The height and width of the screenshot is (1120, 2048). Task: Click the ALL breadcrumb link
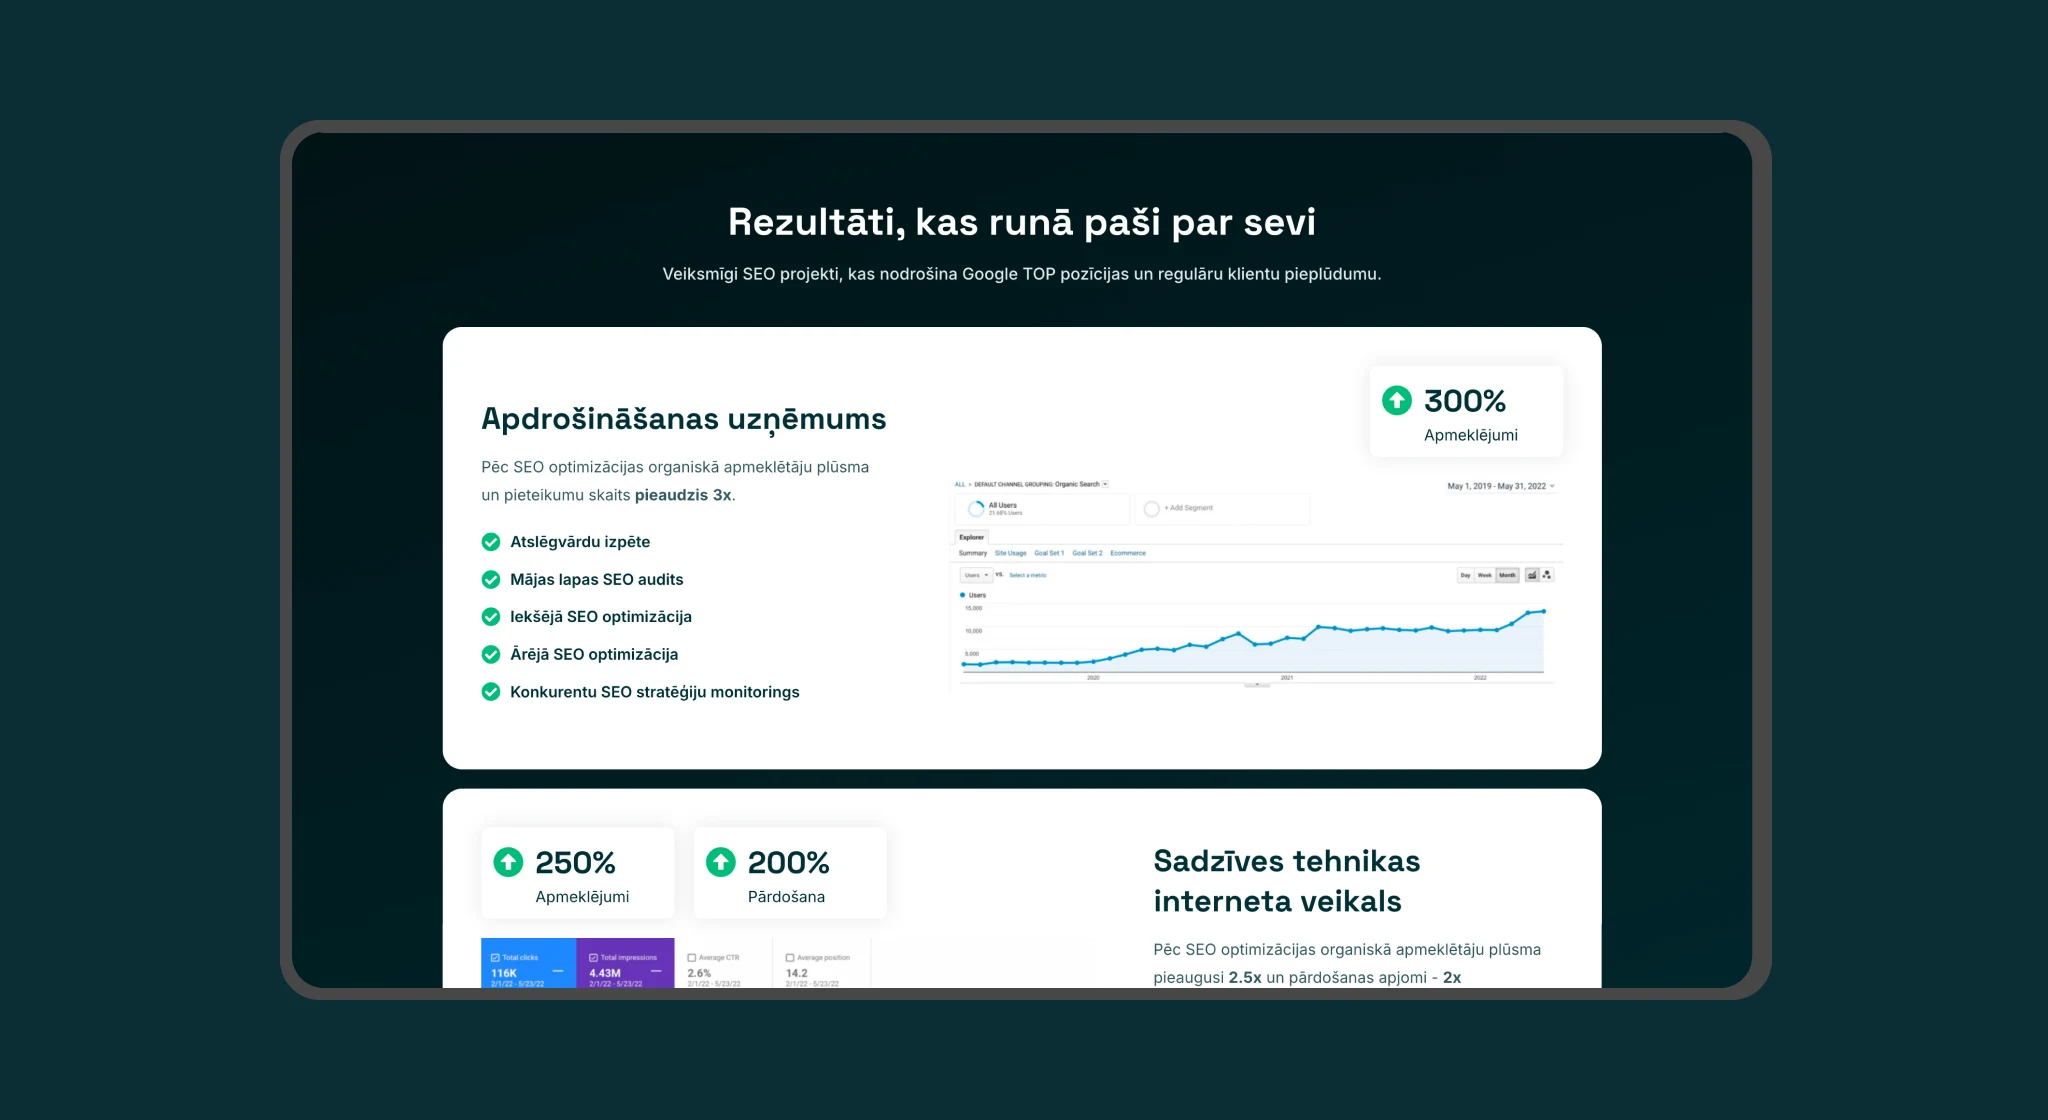click(960, 484)
